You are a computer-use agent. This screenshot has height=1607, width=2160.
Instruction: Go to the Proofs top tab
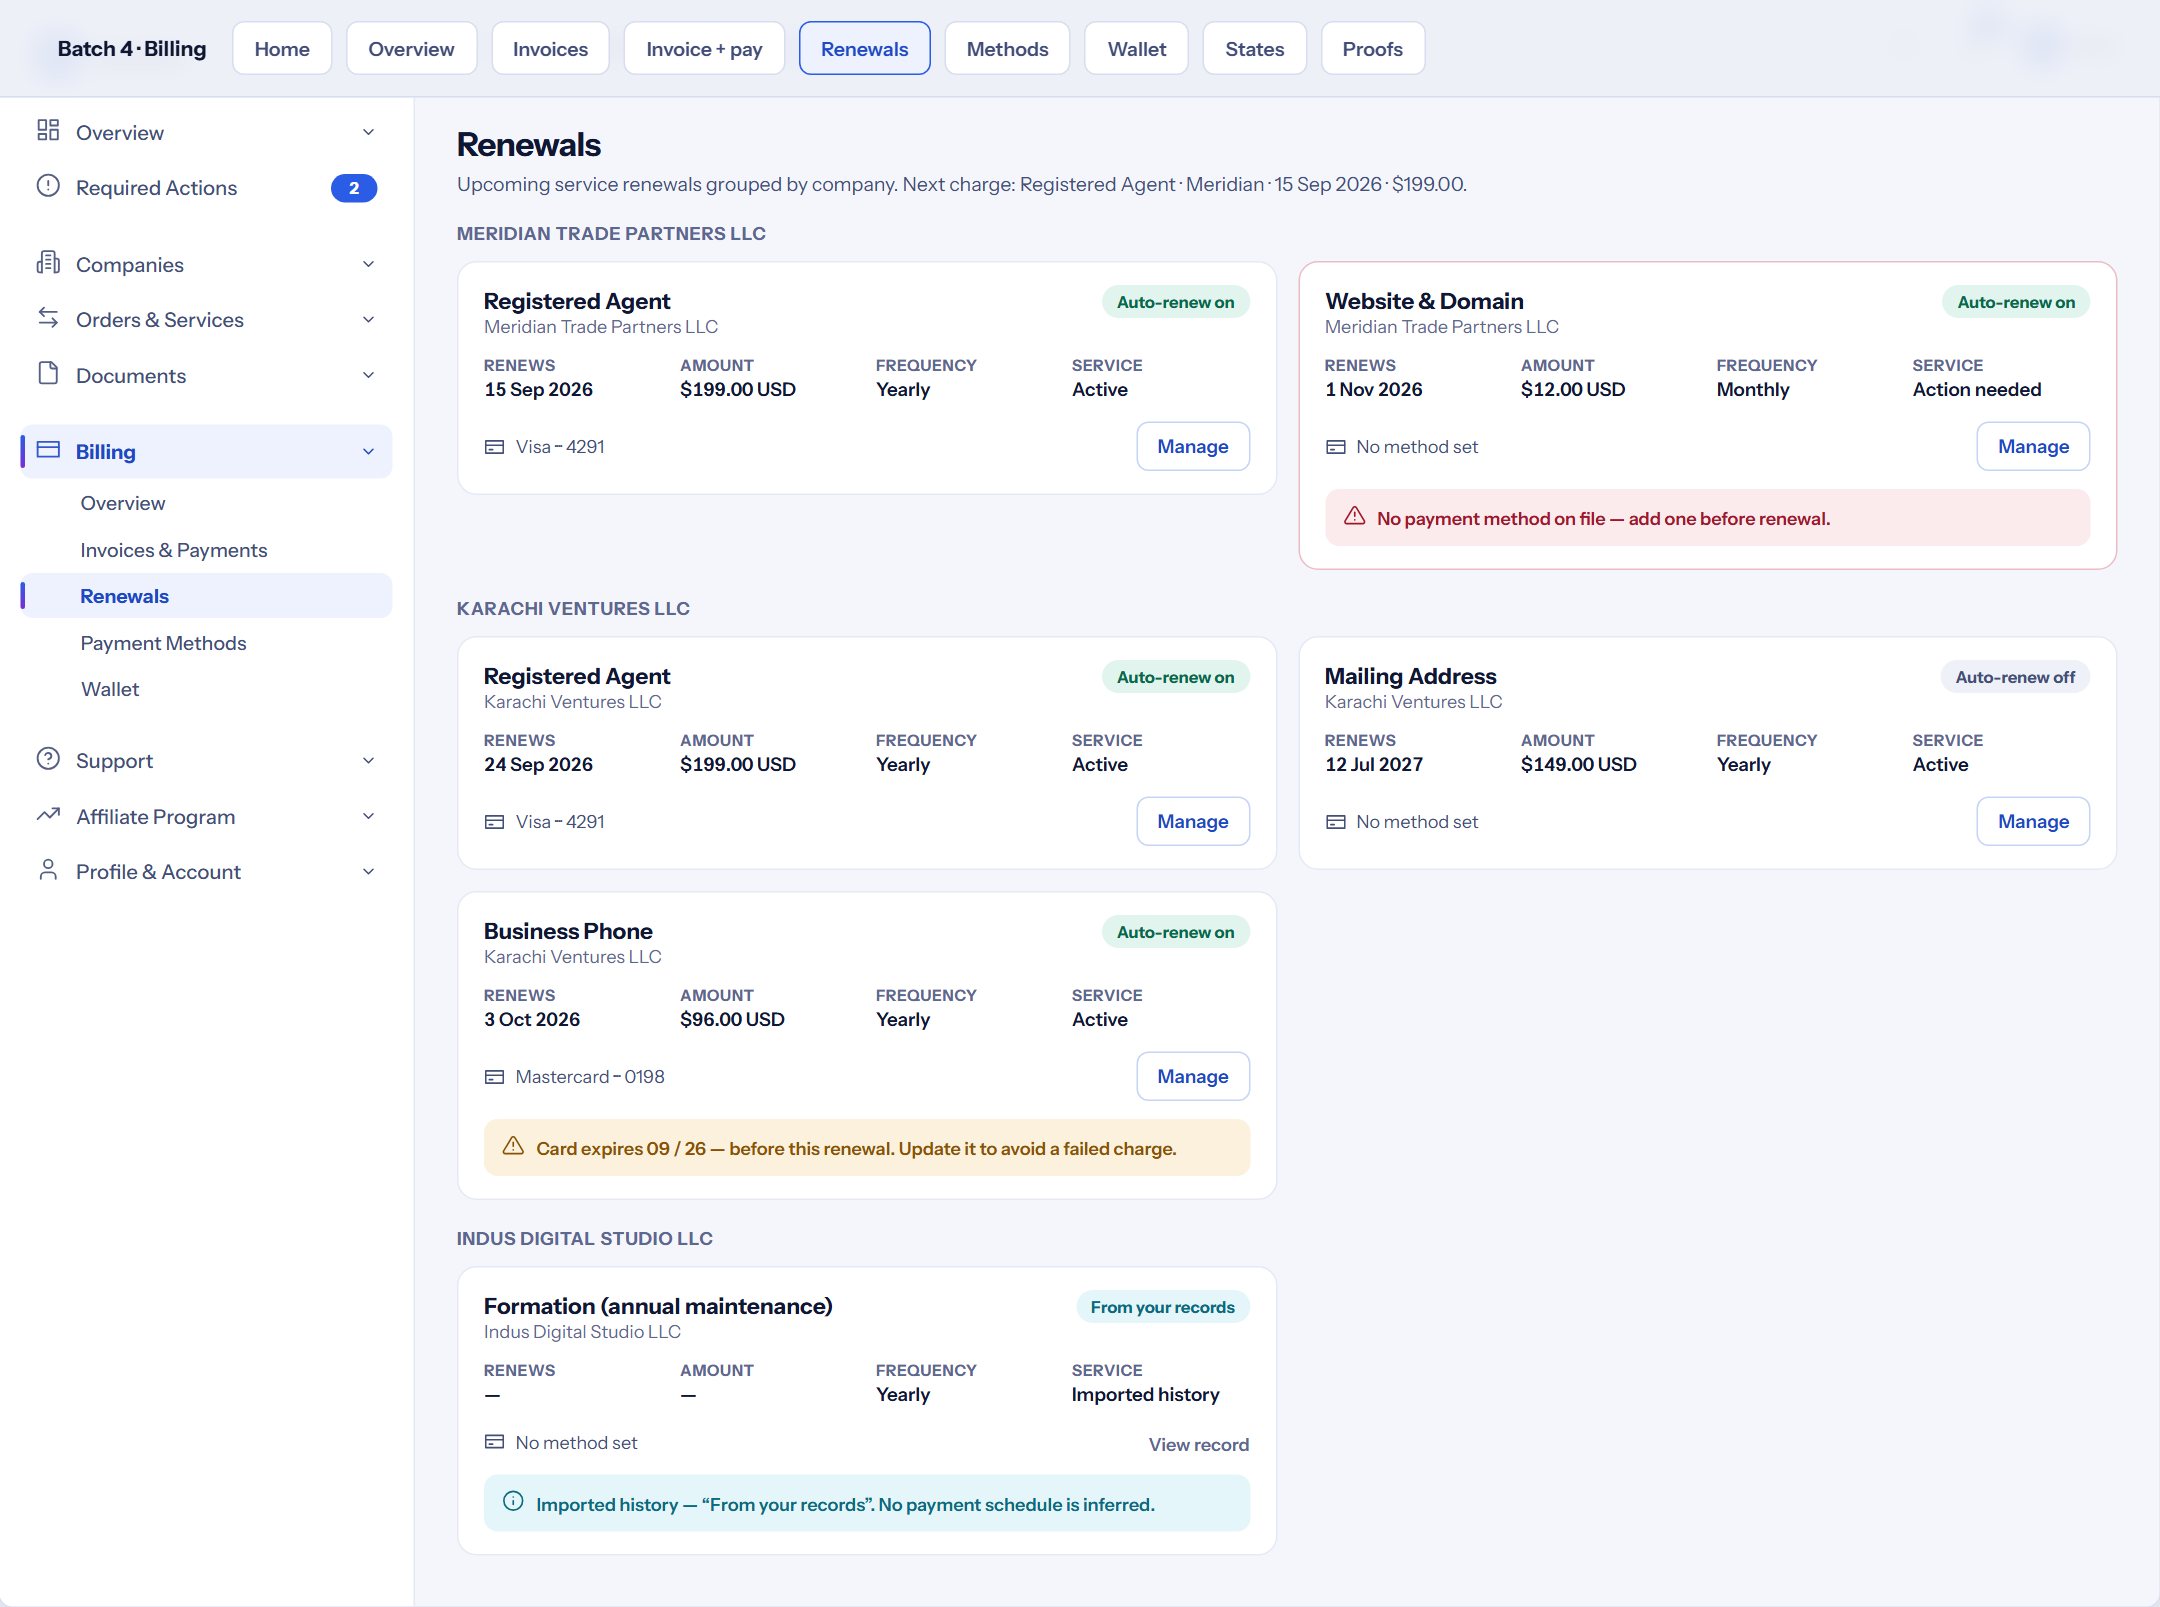click(x=1372, y=49)
